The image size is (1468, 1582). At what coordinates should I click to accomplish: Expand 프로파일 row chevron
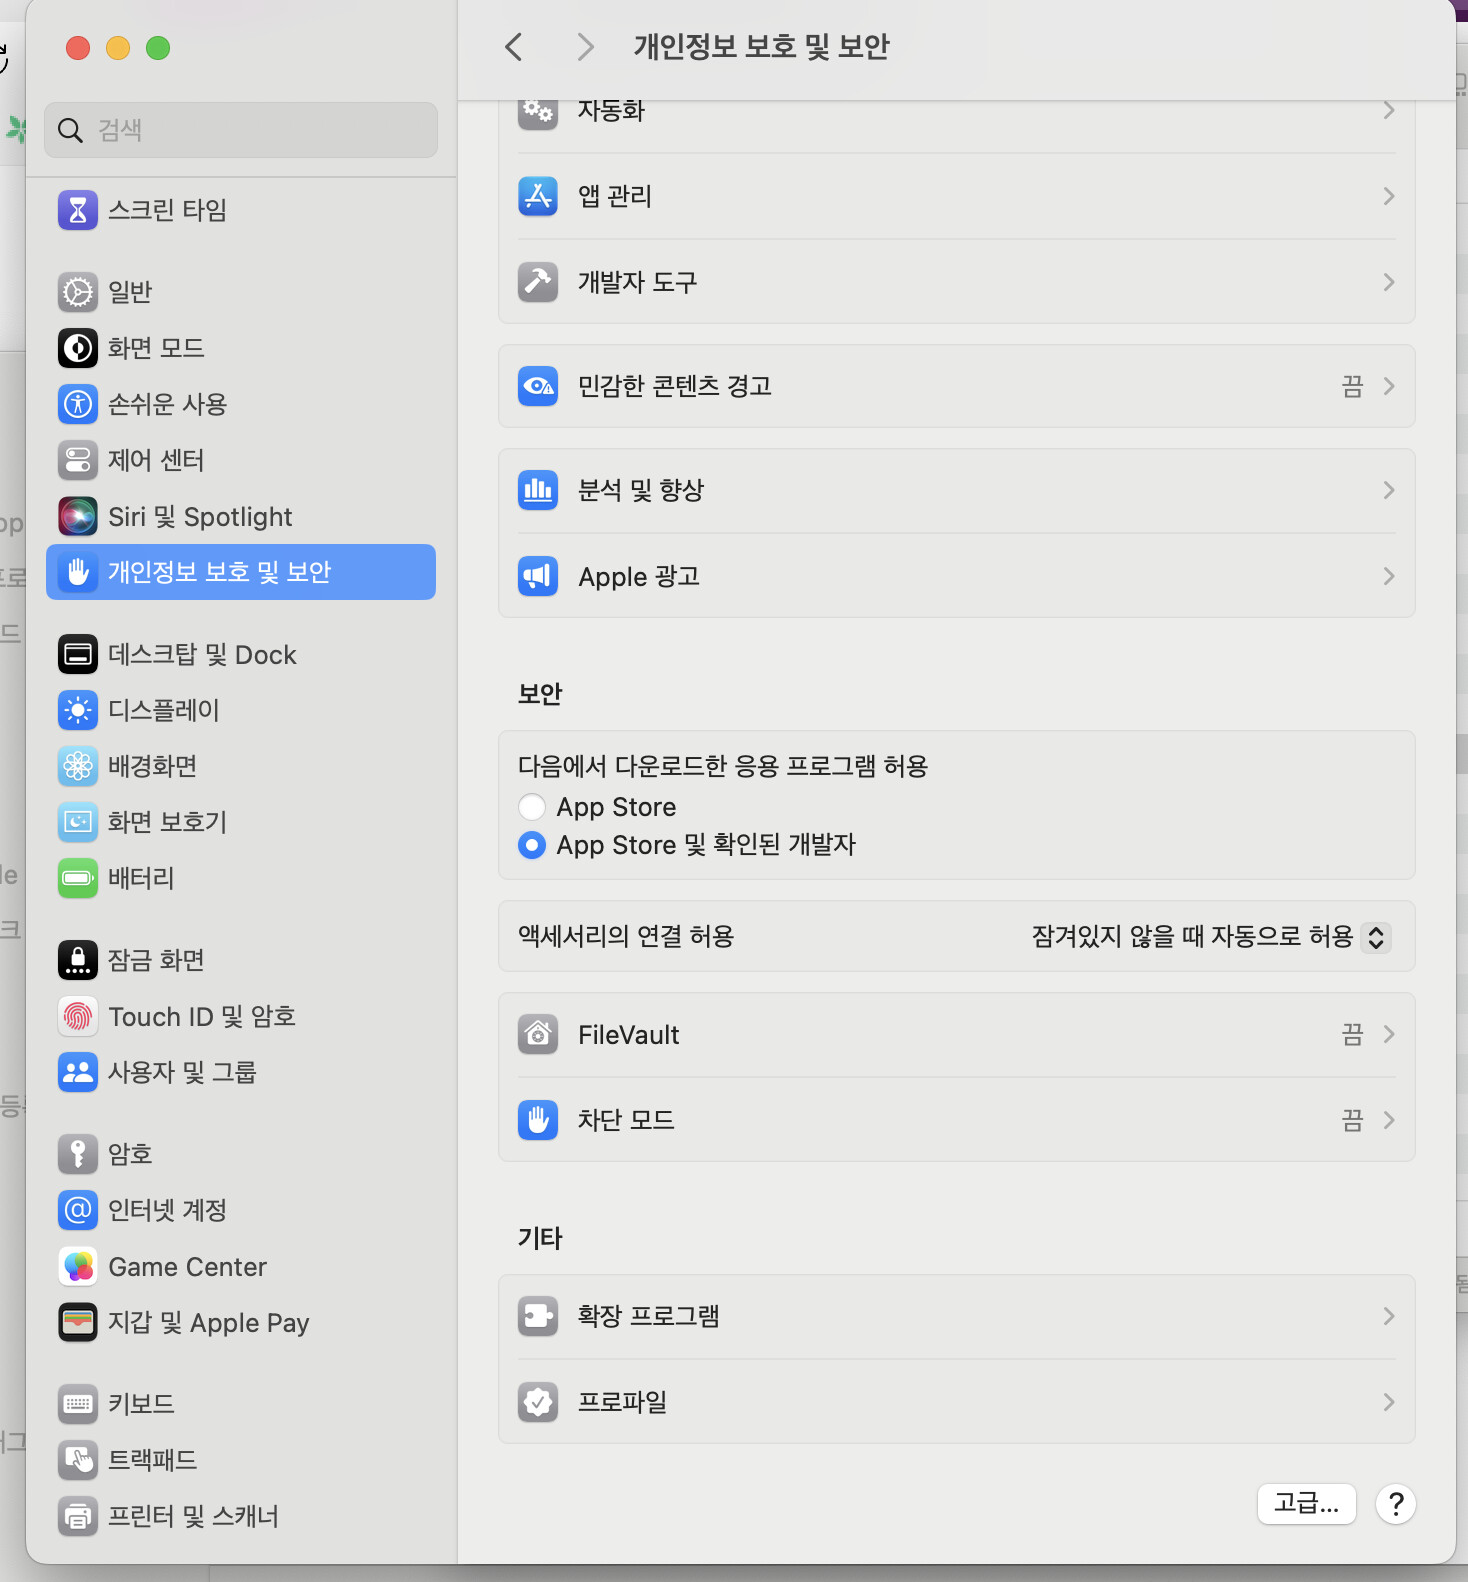1389,1402
